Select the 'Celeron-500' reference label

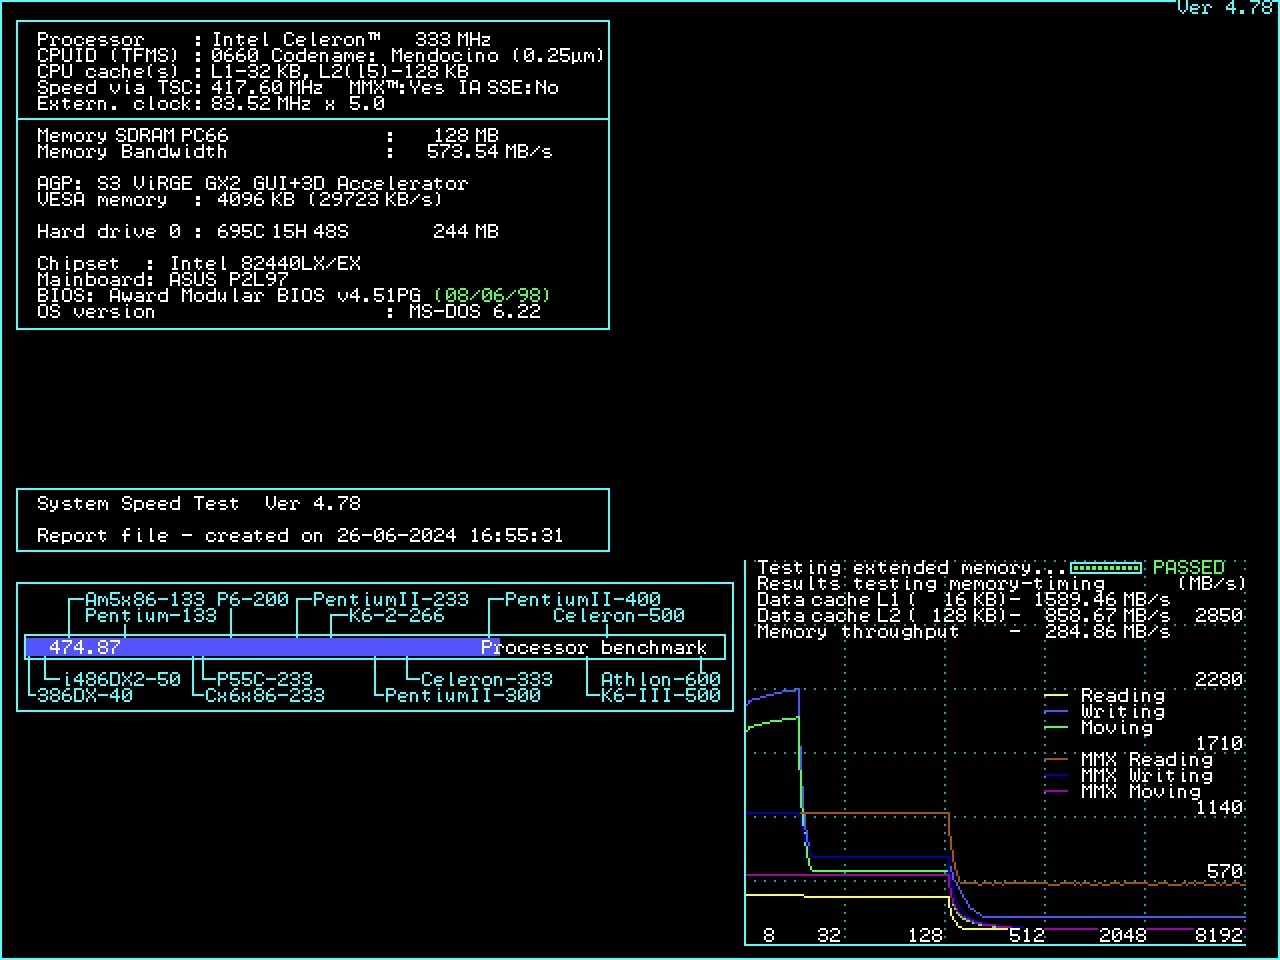click(x=619, y=616)
